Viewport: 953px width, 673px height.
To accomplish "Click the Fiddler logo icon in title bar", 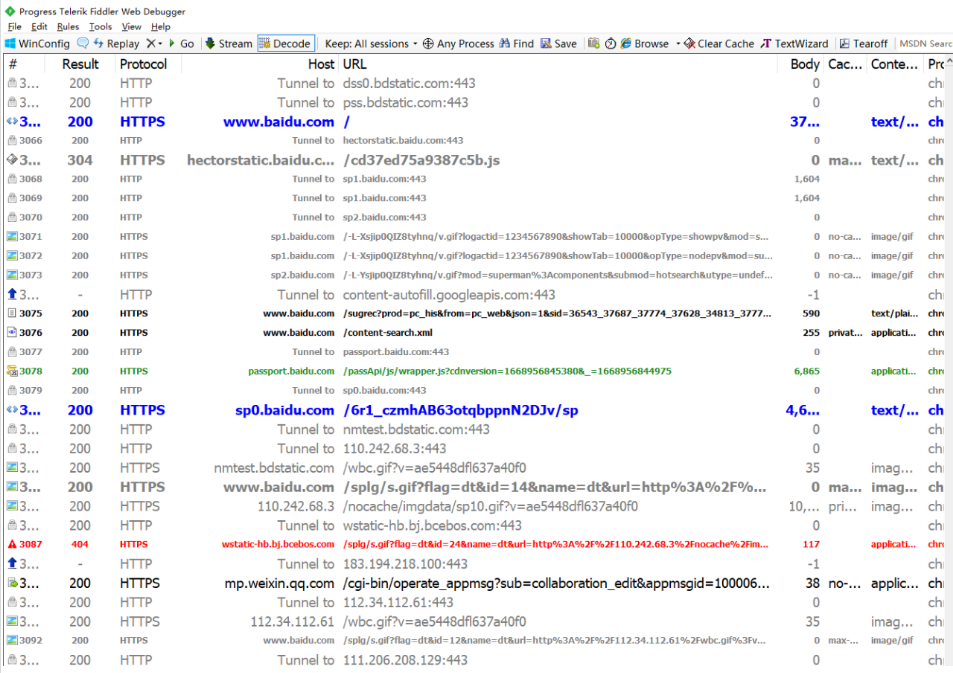I will pos(10,11).
